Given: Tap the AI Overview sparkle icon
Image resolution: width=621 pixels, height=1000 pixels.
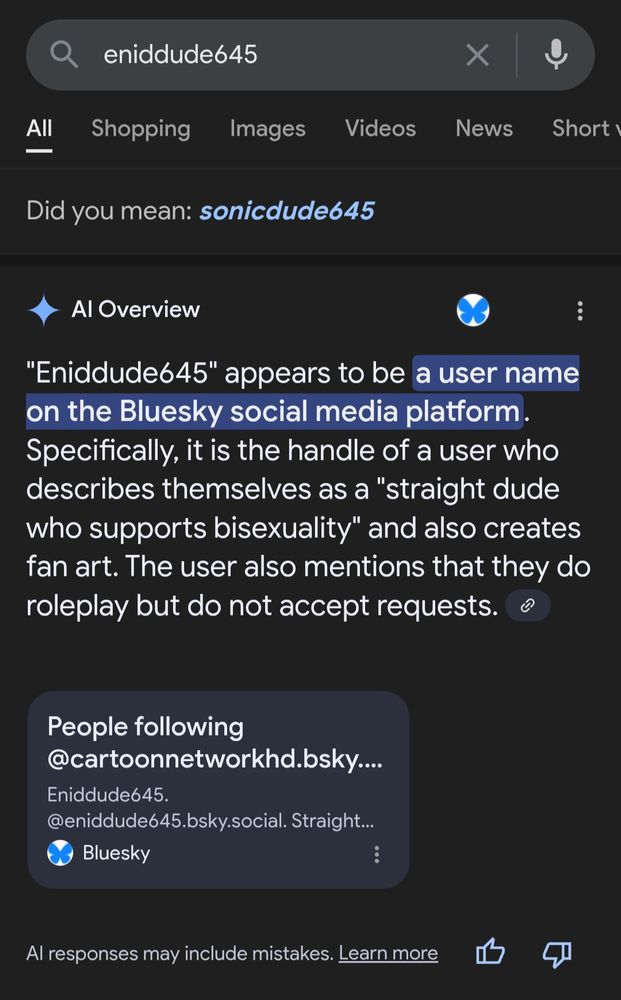Looking at the screenshot, I should (x=43, y=310).
